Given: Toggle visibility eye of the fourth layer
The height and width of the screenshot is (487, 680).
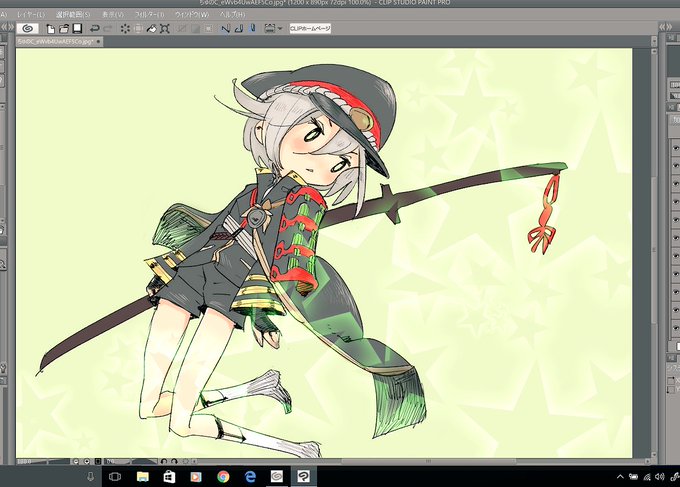Looking at the screenshot, I should pos(676,202).
